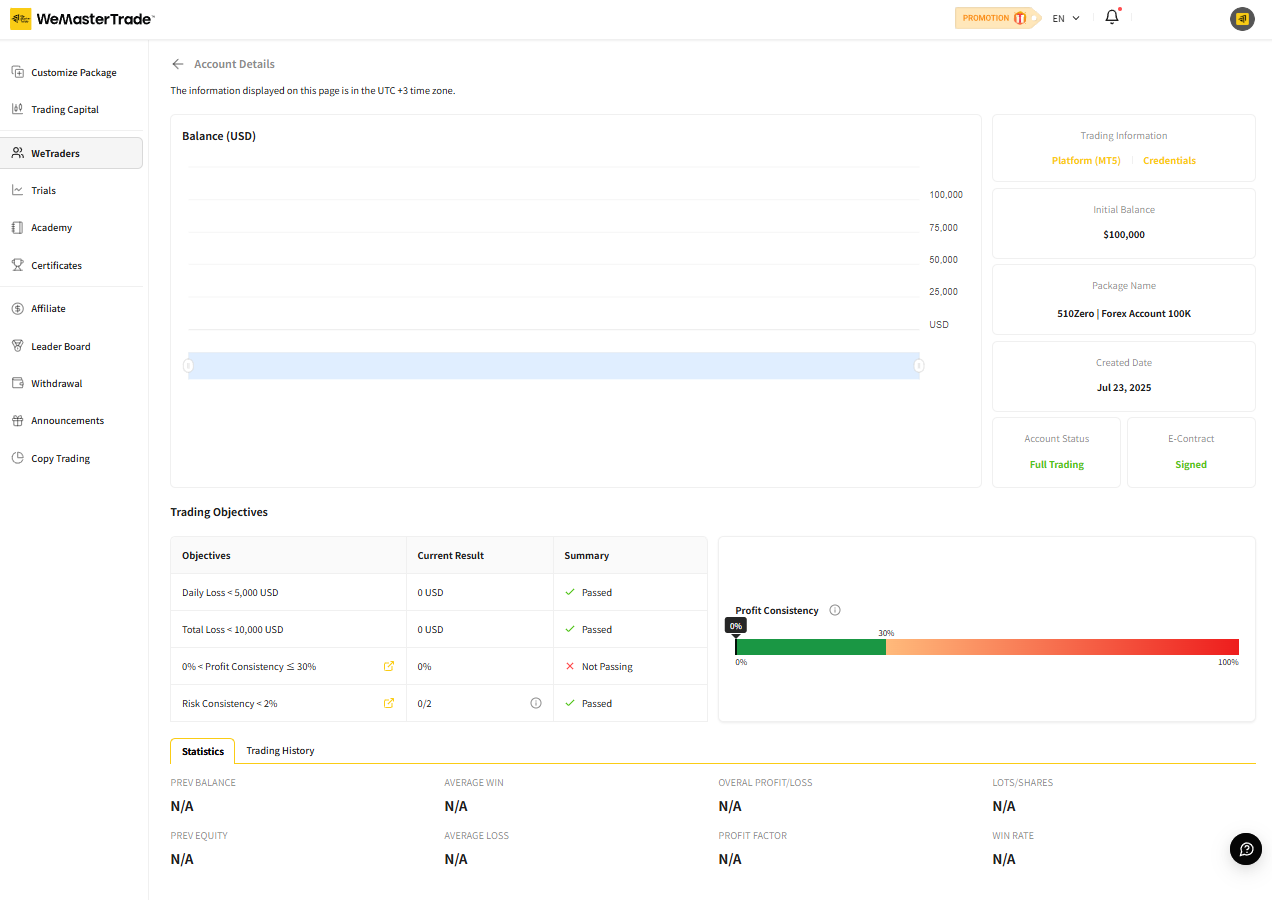Click the Not Passing summary cell
The width and height of the screenshot is (1272, 900).
pos(630,666)
